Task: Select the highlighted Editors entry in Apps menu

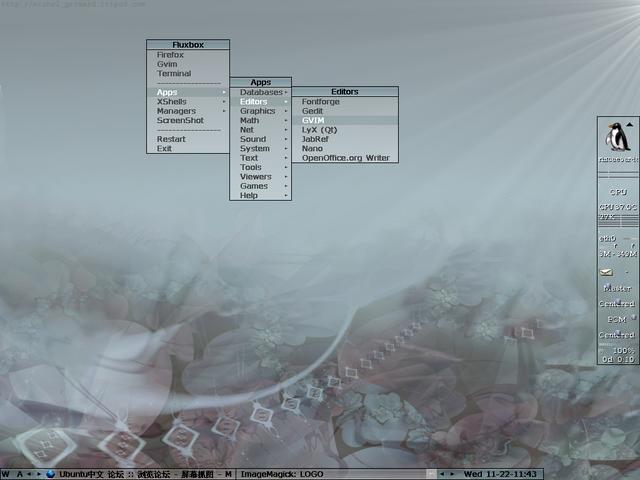Action: point(260,102)
